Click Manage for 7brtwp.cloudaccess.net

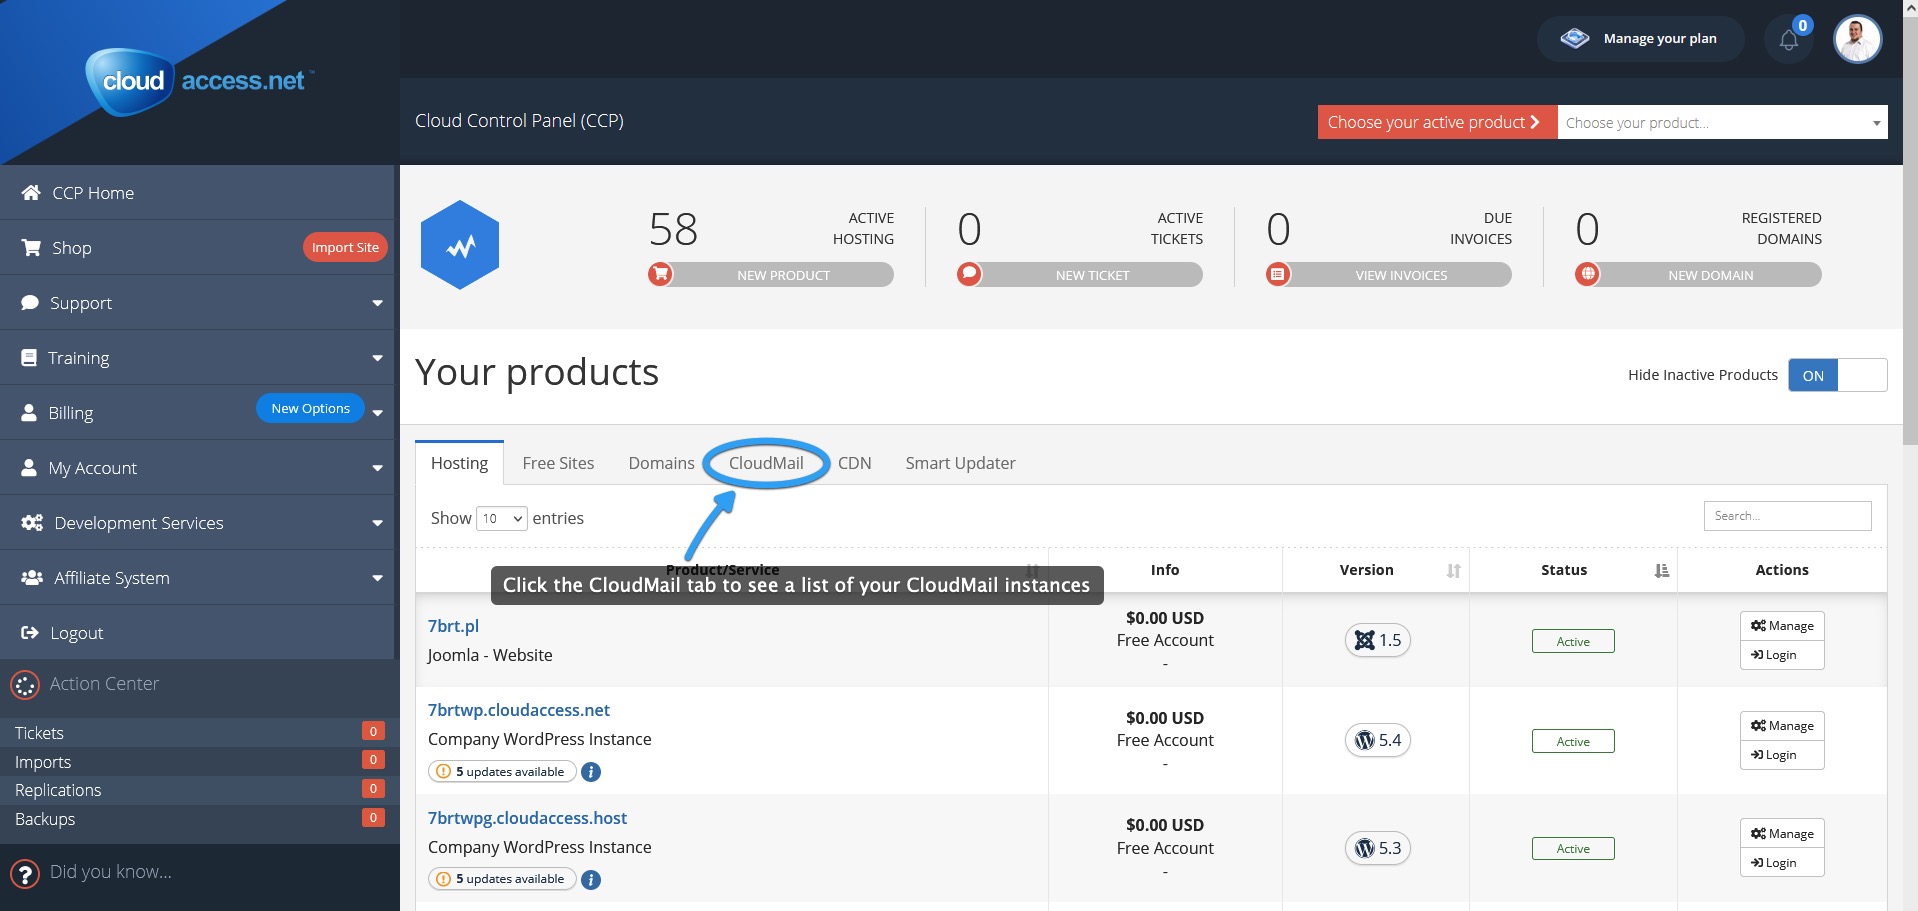1782,726
